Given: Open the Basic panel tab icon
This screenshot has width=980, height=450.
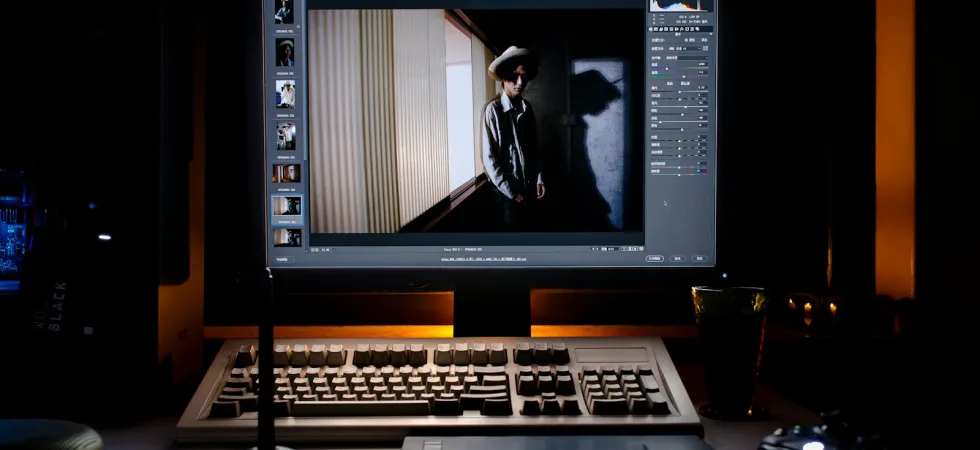Looking at the screenshot, I should tap(651, 29).
